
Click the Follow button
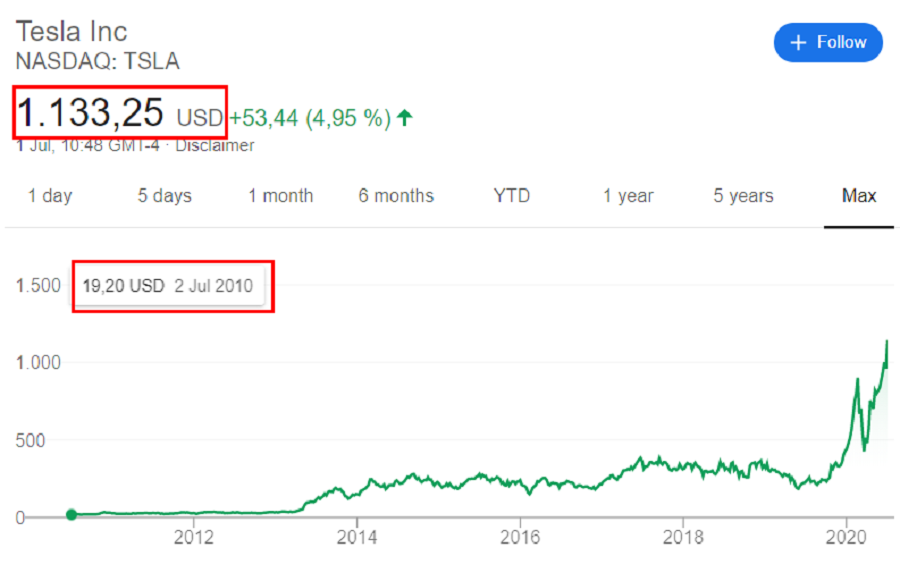click(828, 42)
